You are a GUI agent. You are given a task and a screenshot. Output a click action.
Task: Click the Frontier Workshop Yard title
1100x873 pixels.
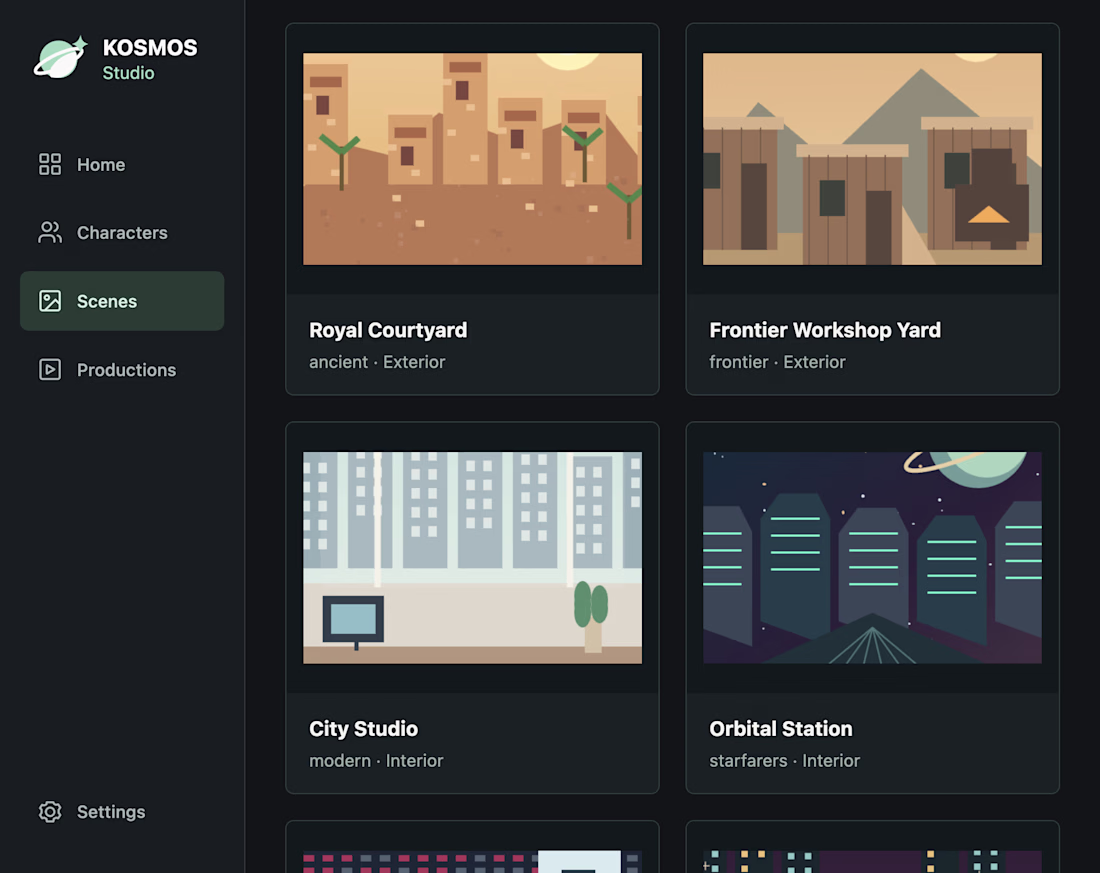pyautogui.click(x=825, y=331)
